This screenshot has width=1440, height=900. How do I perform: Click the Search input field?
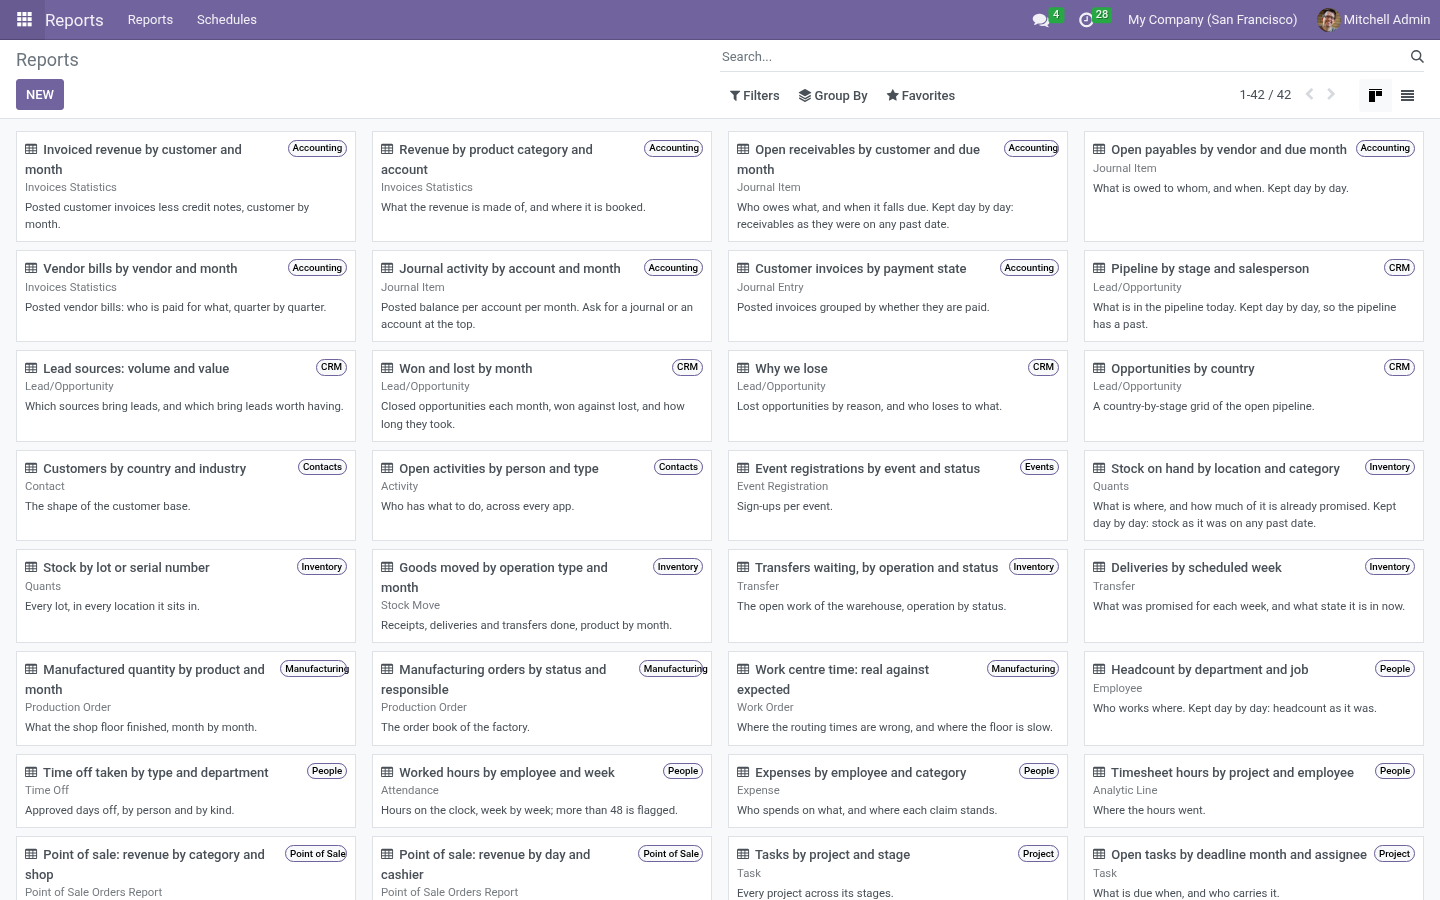pos(1062,57)
